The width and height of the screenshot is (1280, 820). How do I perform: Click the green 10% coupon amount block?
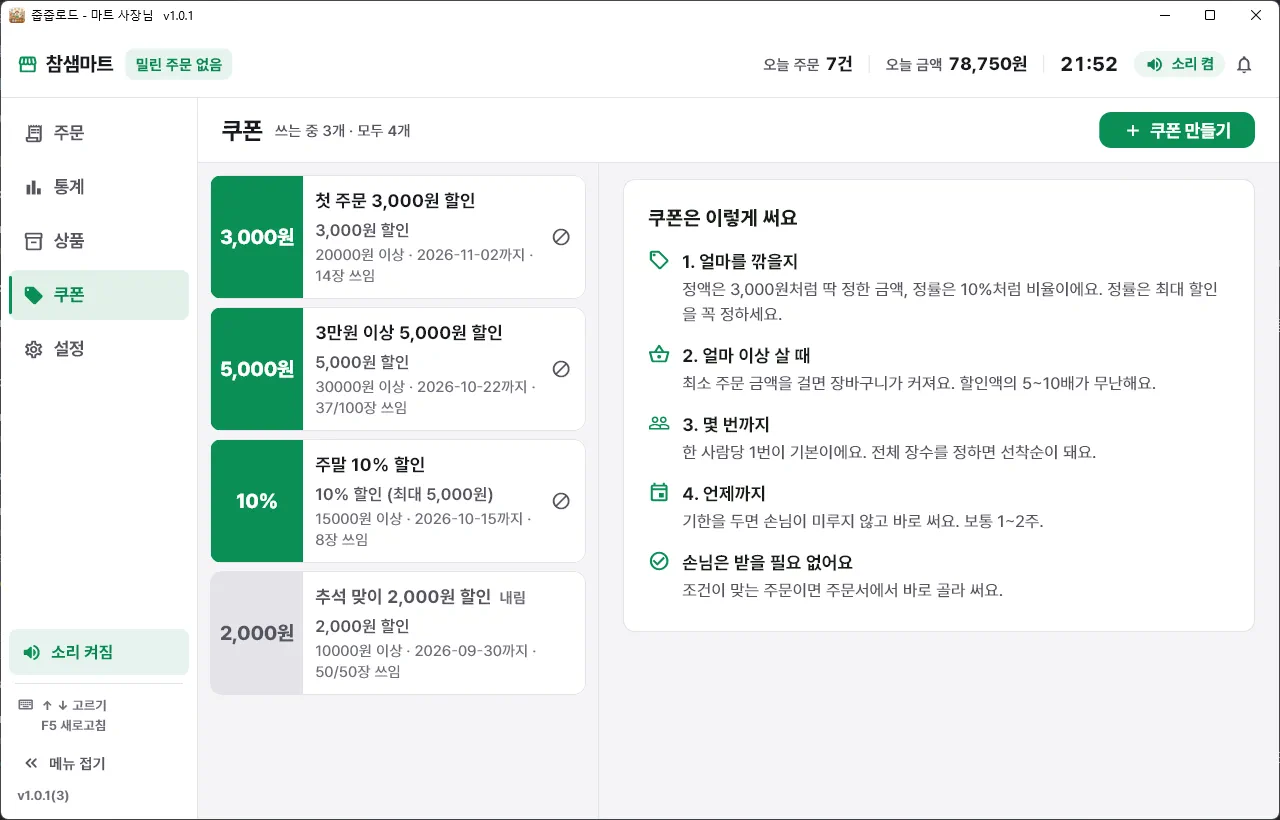pos(257,501)
